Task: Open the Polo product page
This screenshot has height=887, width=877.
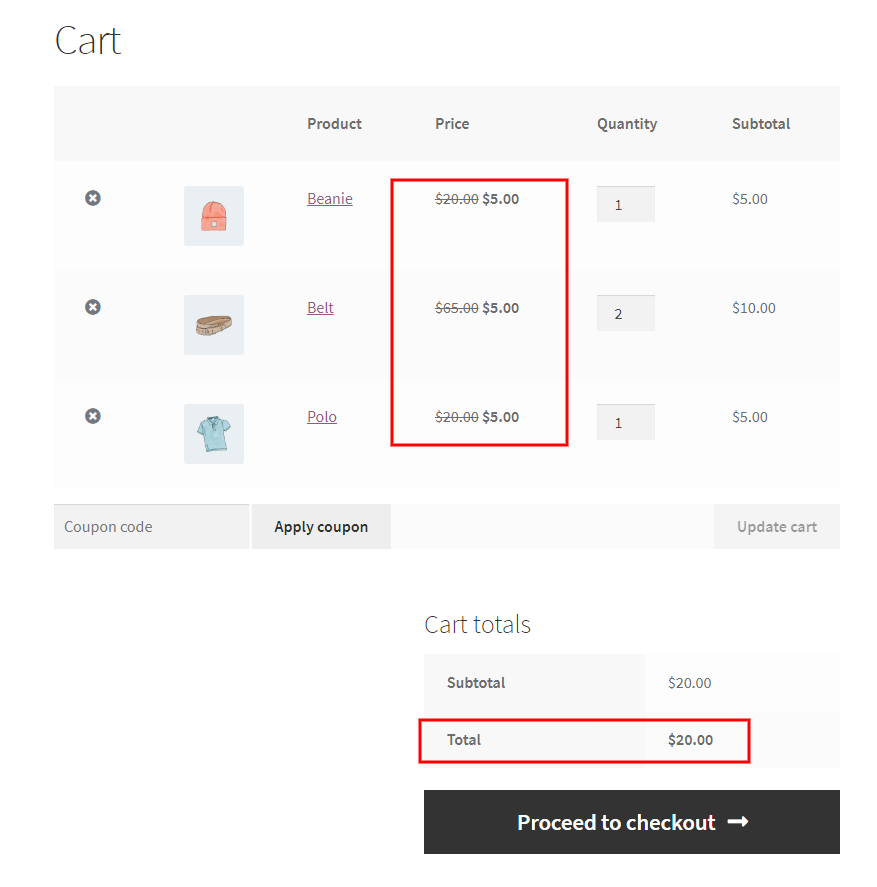Action: click(321, 416)
